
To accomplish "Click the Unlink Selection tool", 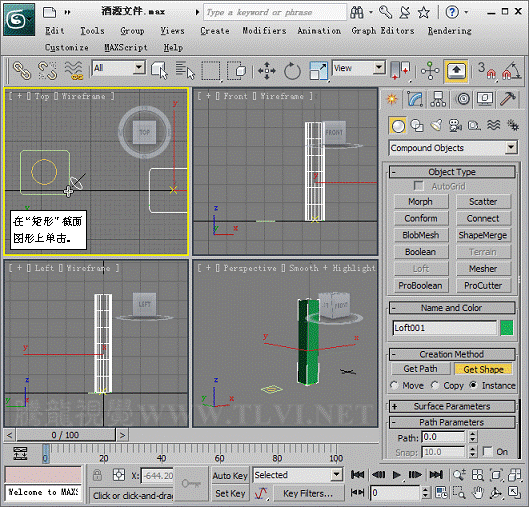I will coord(47,71).
